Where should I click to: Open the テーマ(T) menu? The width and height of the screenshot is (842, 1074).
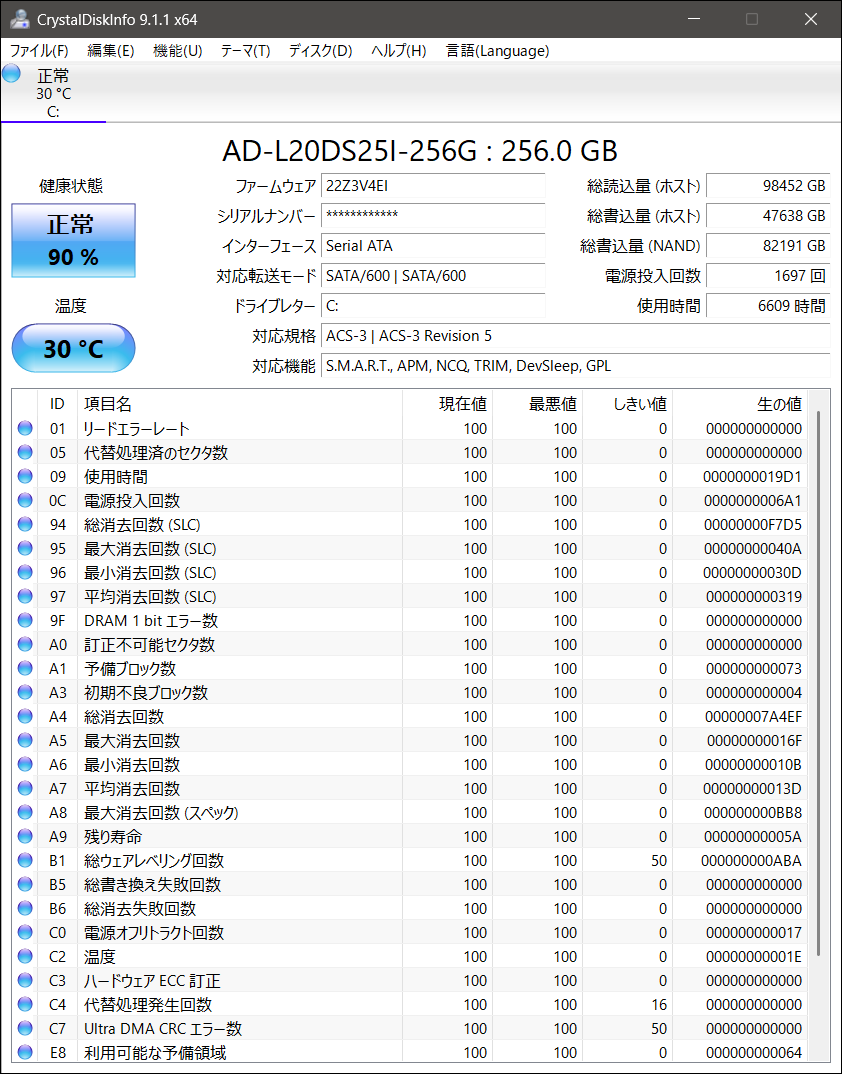[245, 51]
